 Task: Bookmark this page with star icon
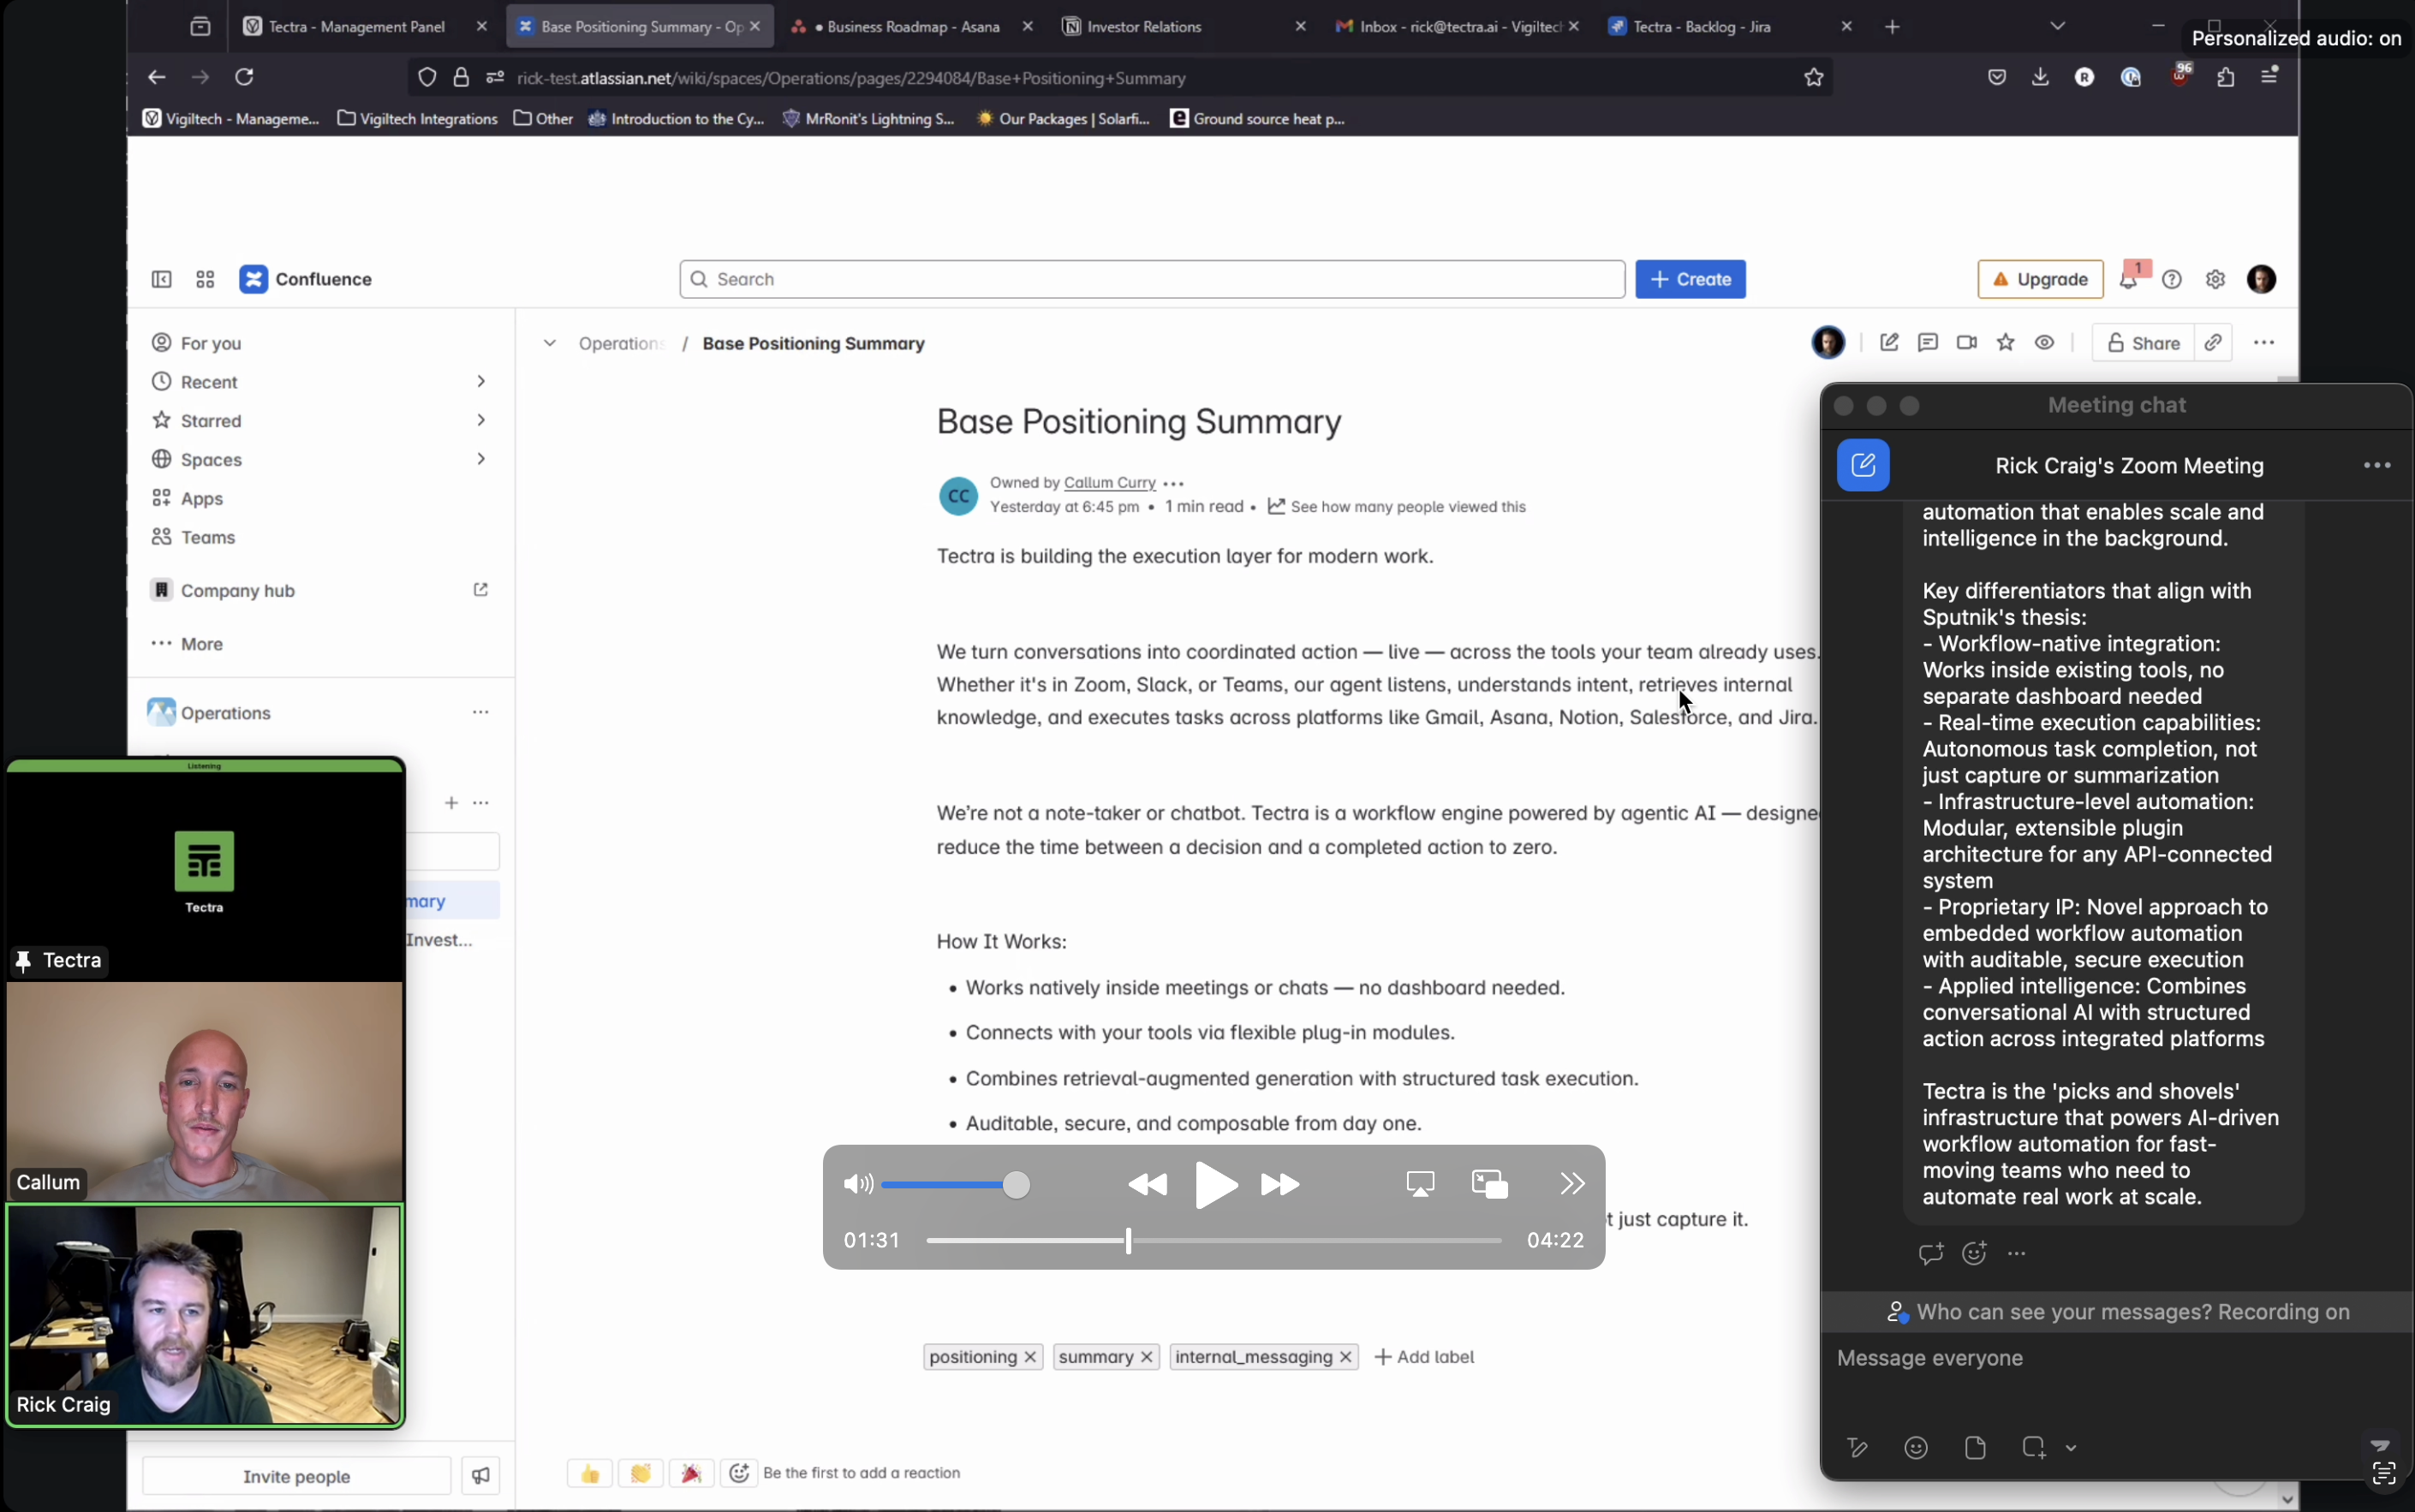tap(1813, 77)
